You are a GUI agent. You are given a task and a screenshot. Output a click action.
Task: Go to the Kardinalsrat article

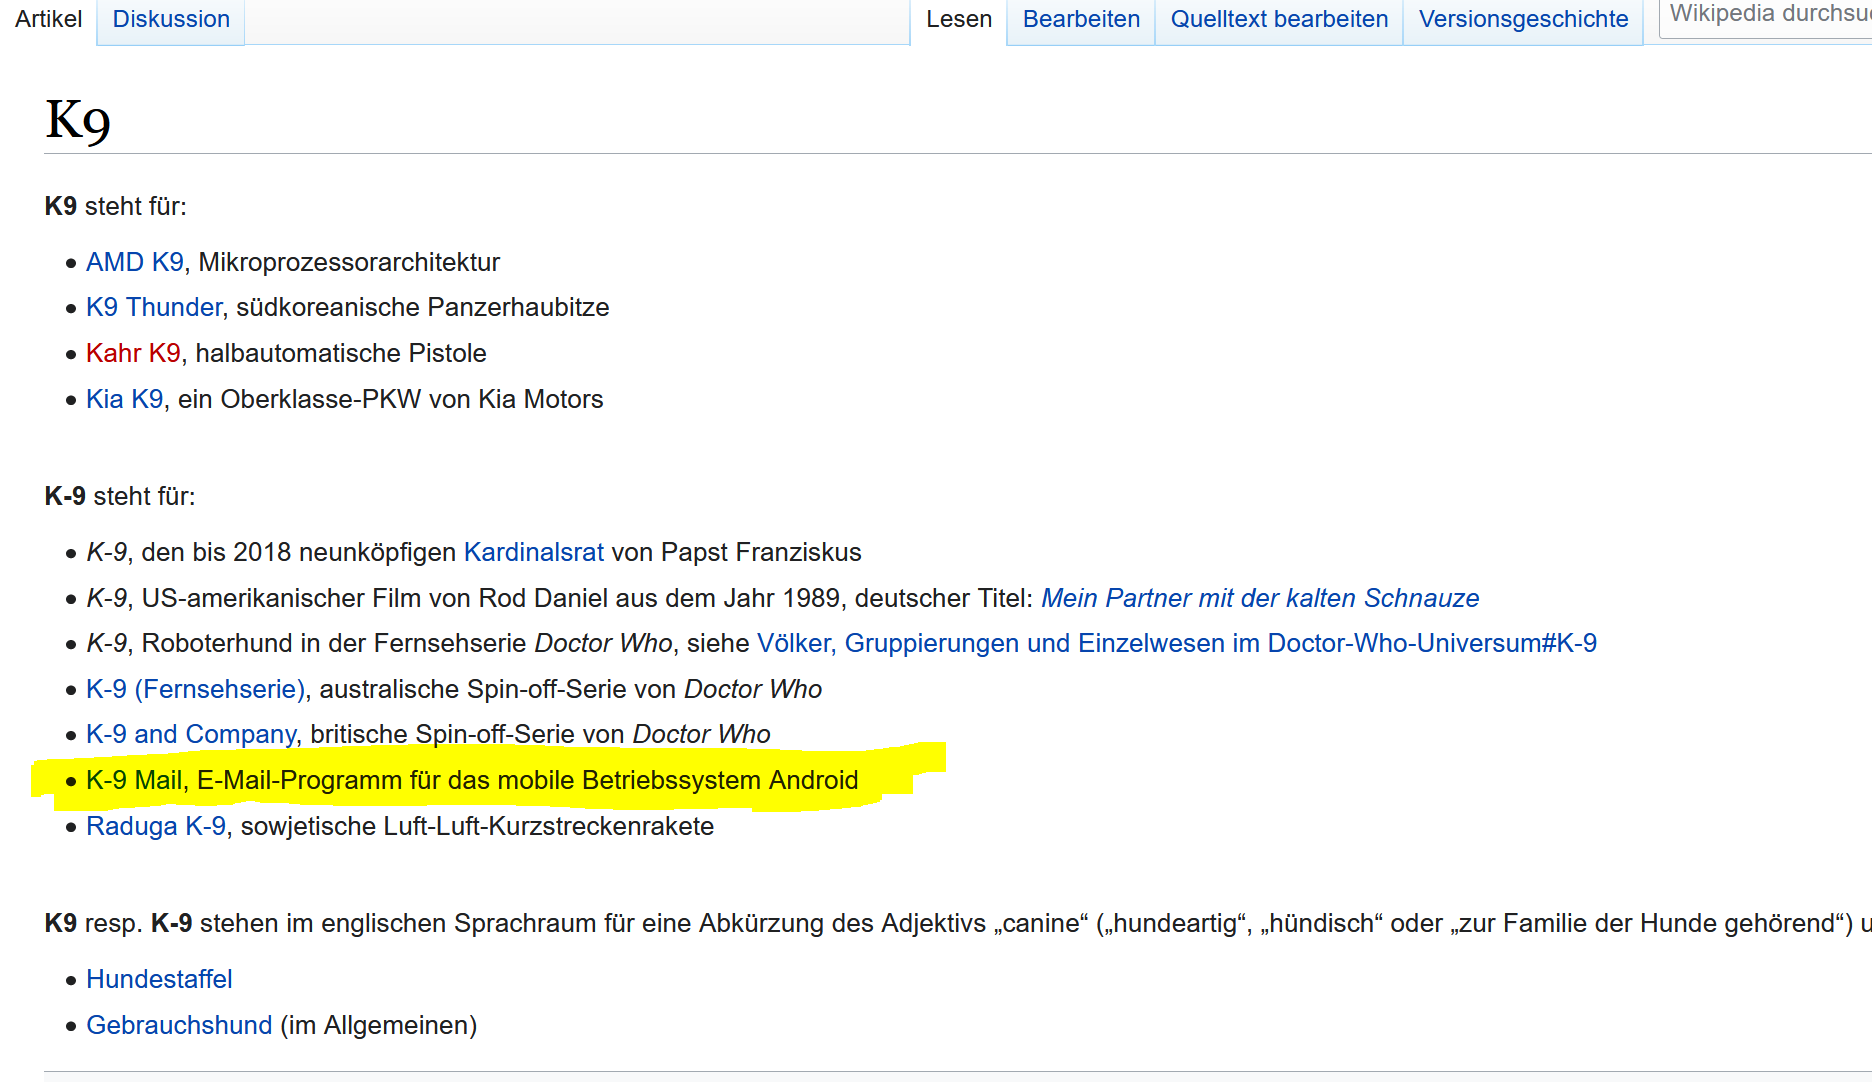pos(533,552)
